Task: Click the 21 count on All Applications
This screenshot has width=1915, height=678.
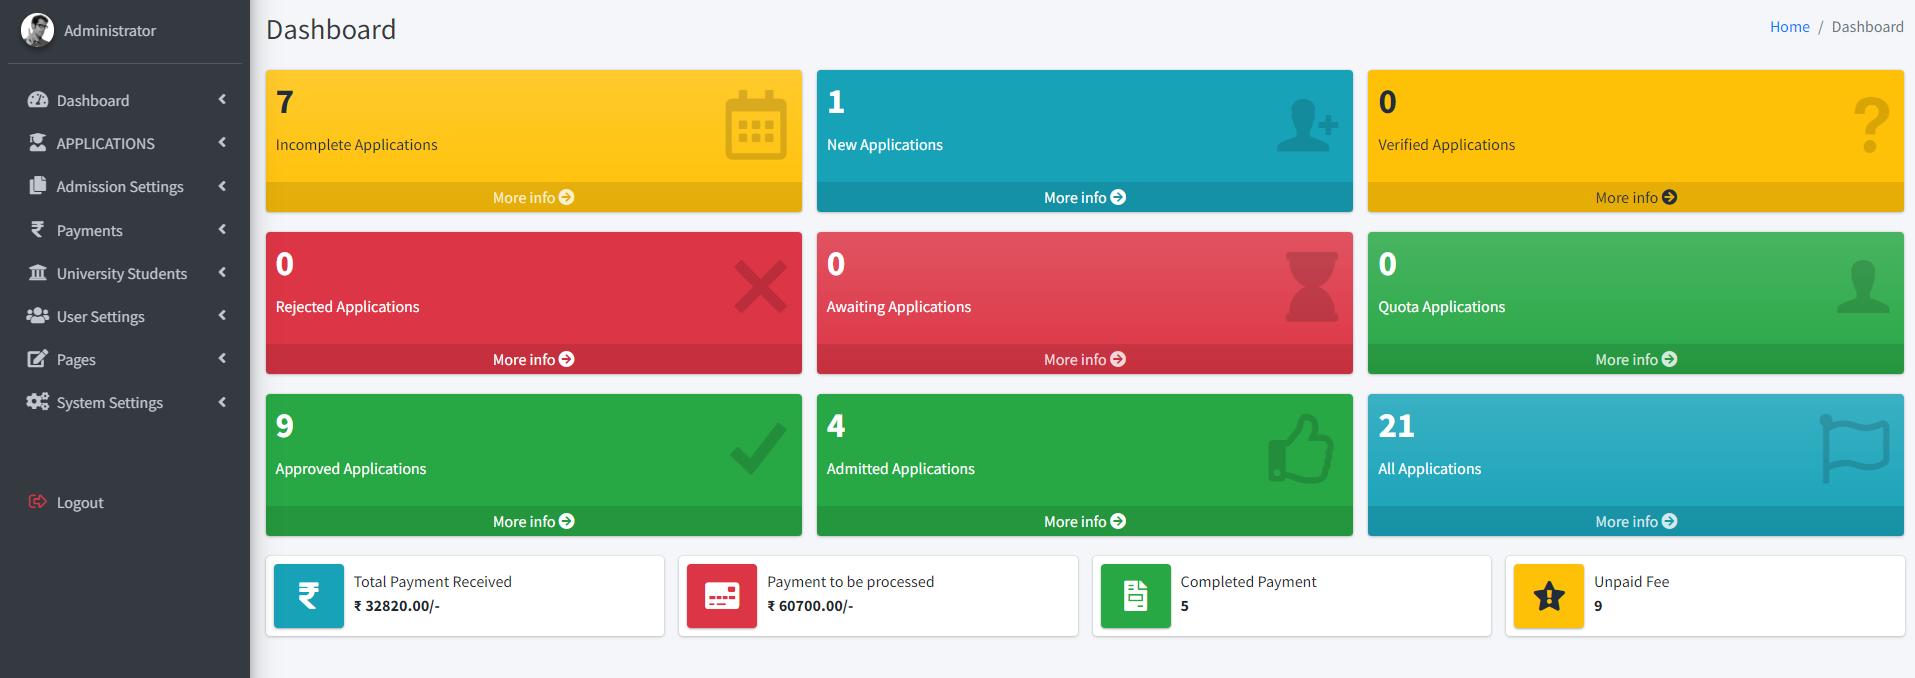Action: [1396, 426]
